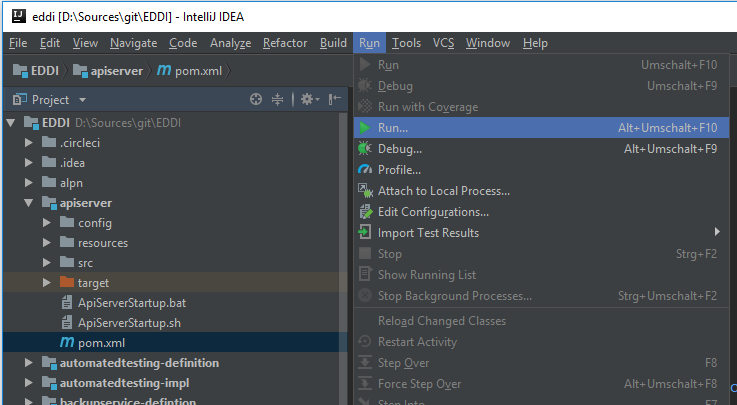Click the Attach to Local Process icon
The width and height of the screenshot is (737, 405).
pyautogui.click(x=365, y=191)
